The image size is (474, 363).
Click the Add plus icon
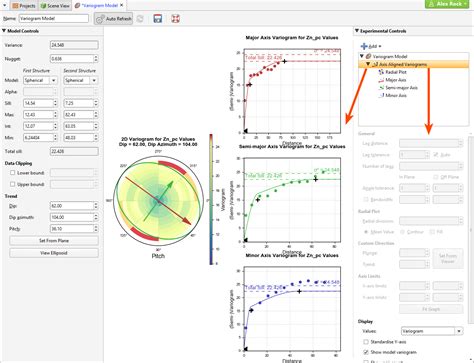click(364, 46)
